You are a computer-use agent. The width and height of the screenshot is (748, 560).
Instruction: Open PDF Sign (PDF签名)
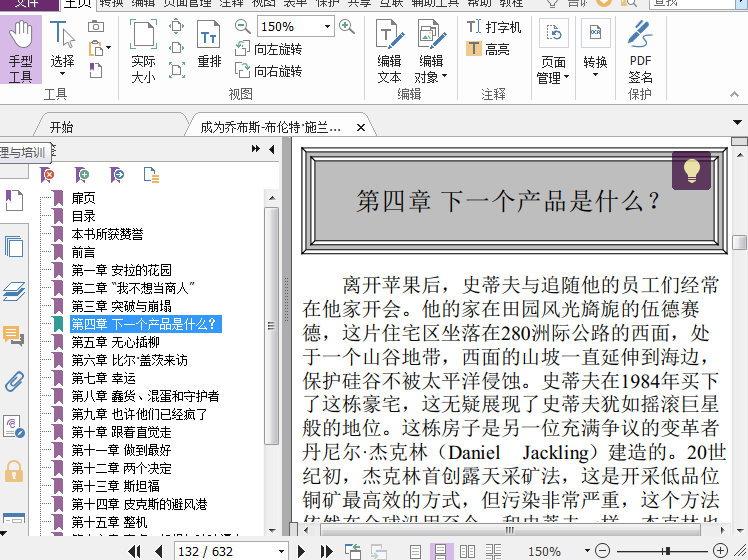[640, 52]
